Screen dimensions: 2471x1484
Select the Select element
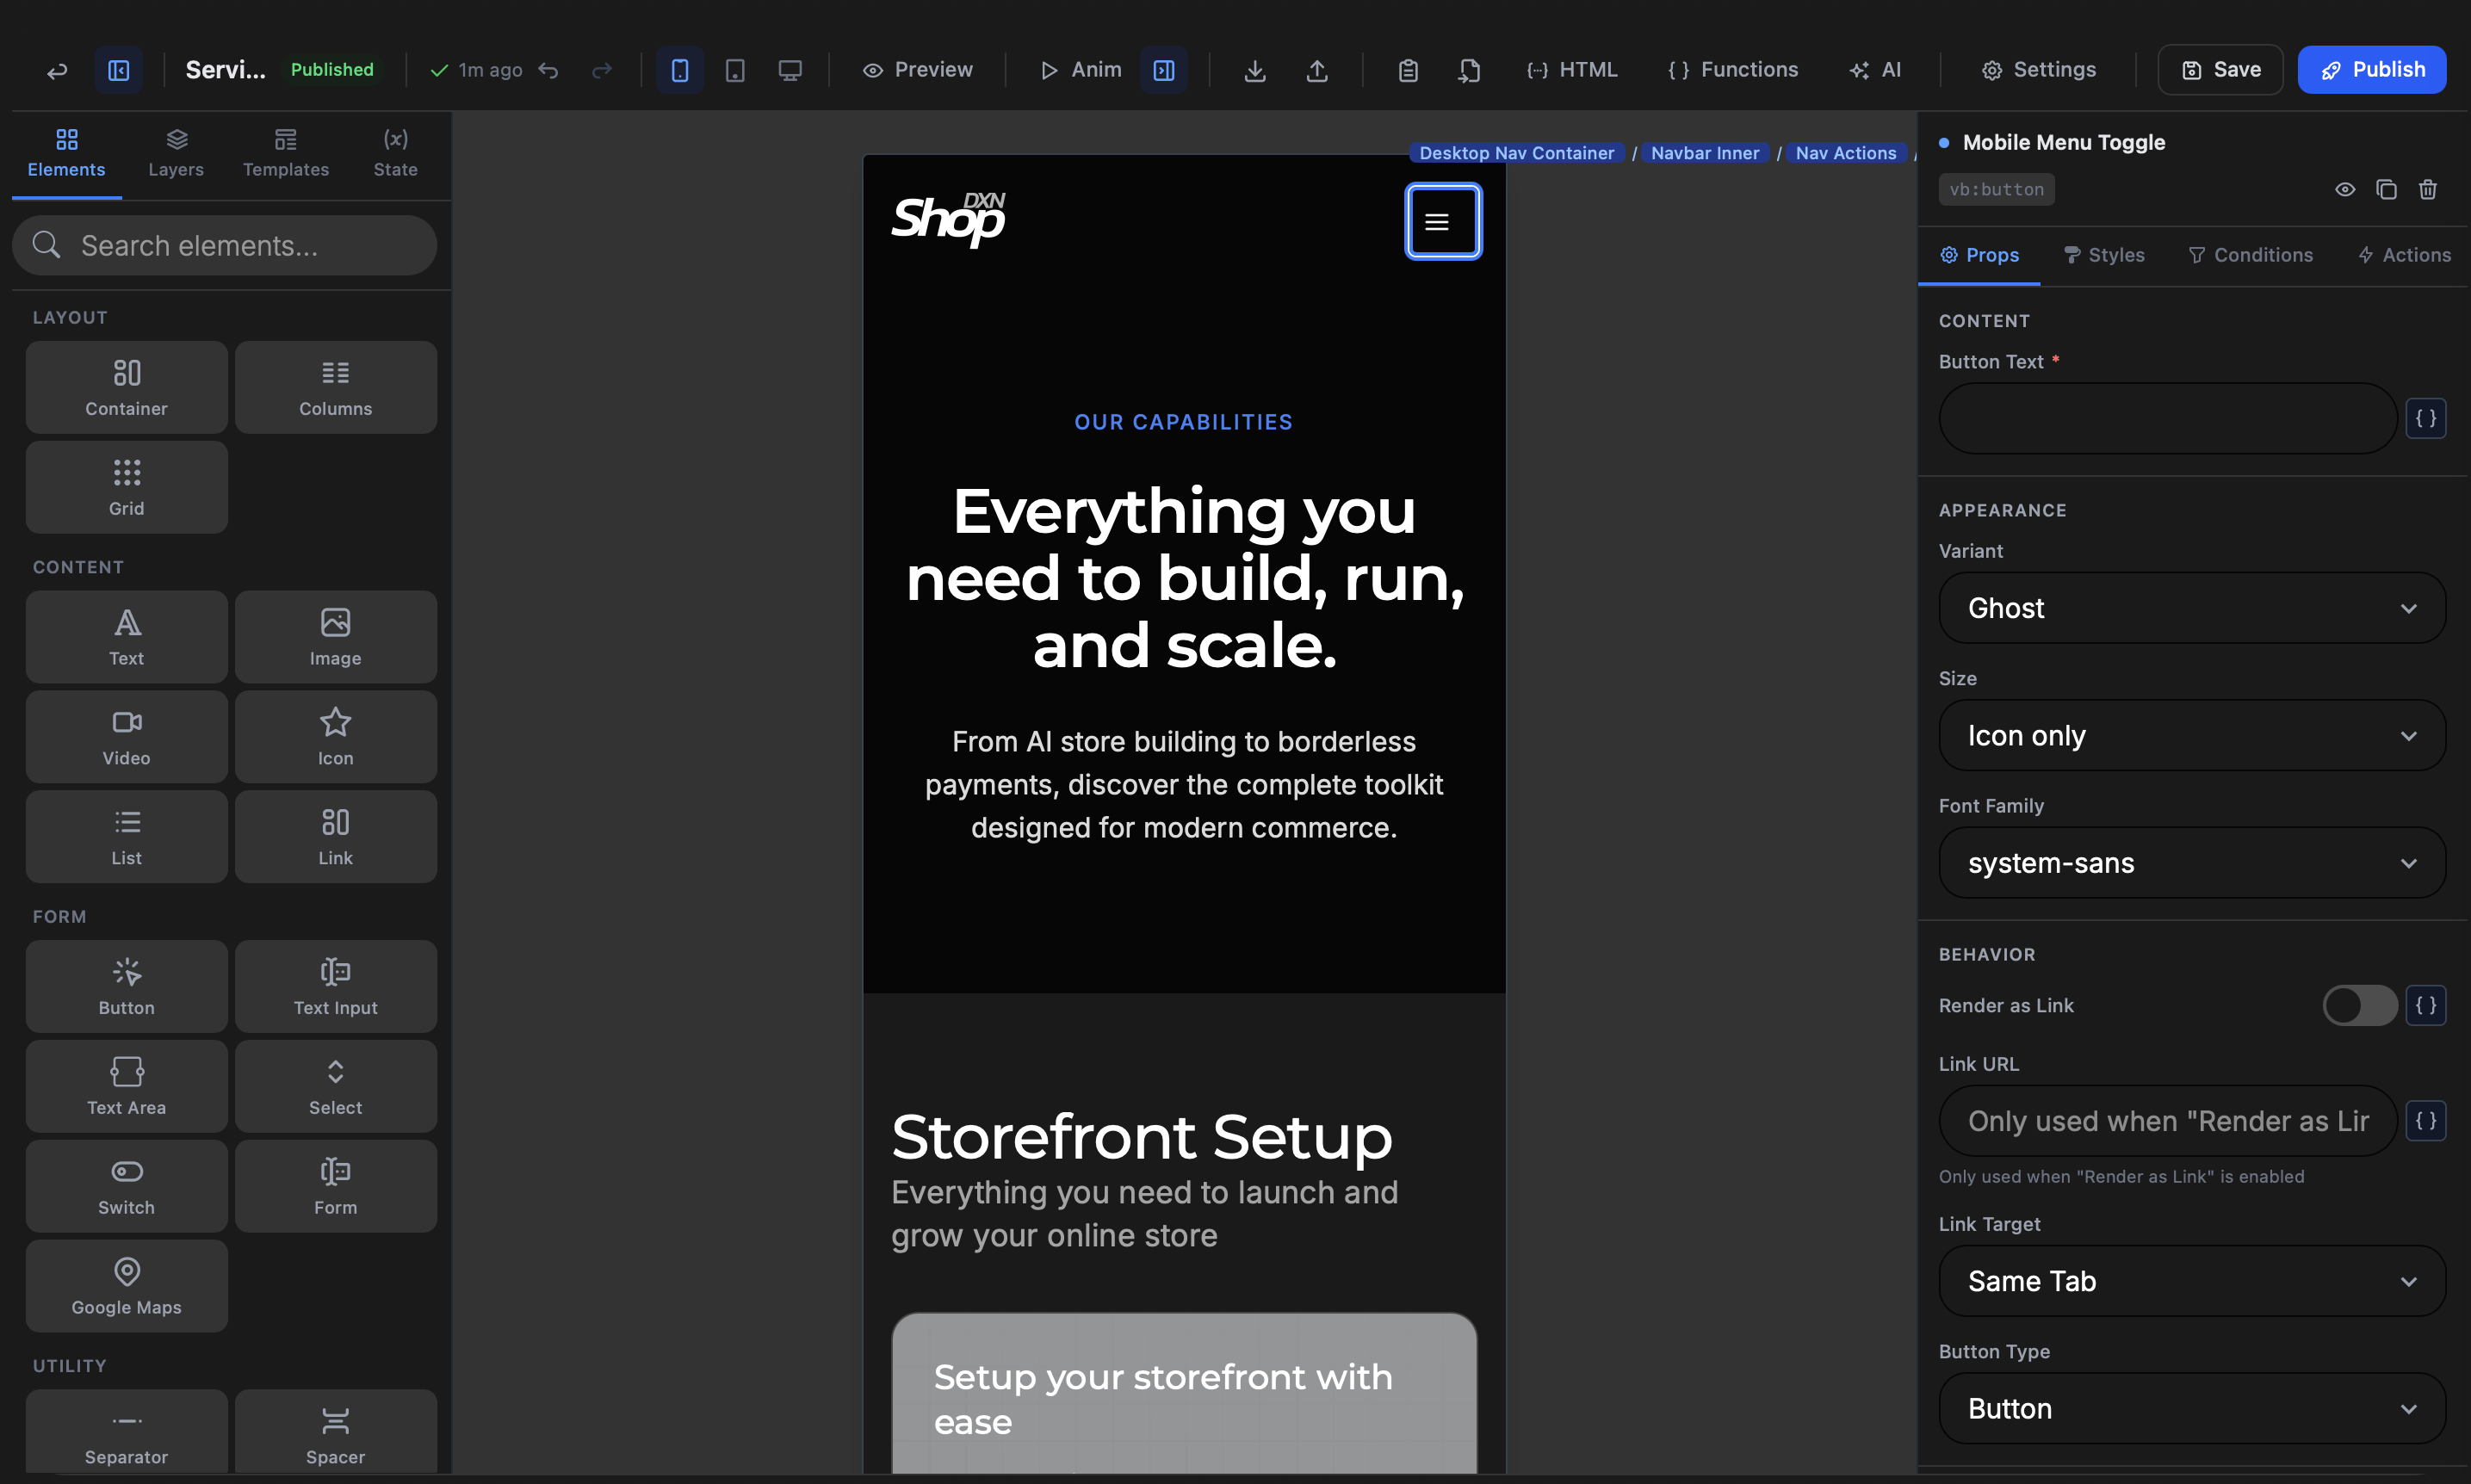coord(336,1086)
